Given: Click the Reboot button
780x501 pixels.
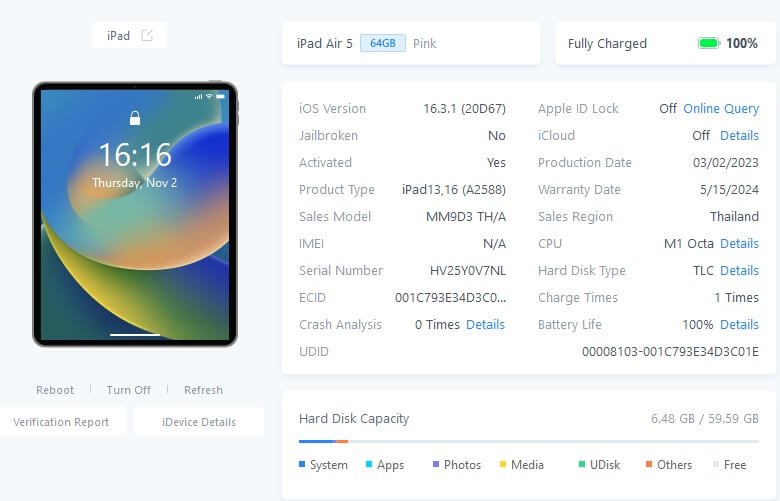Looking at the screenshot, I should point(55,390).
